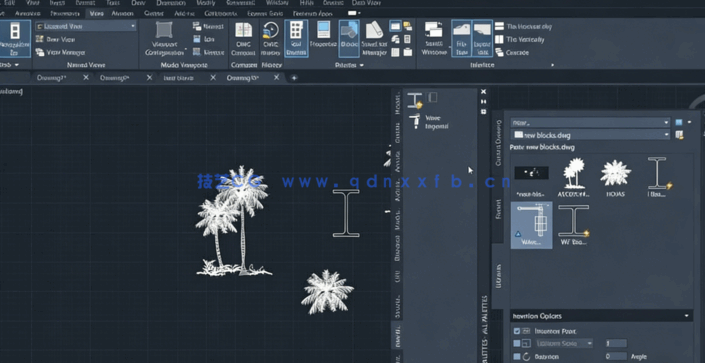The width and height of the screenshot is (705, 363).
Task: Select the HOJAS block thumbnail
Action: pos(616,177)
